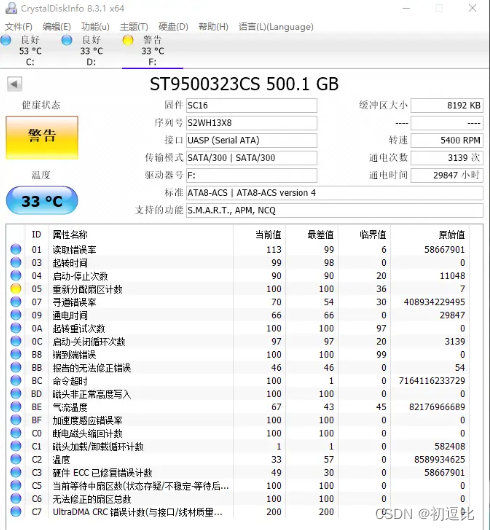Click the 临界值 column header
The image size is (490, 530).
coord(365,235)
